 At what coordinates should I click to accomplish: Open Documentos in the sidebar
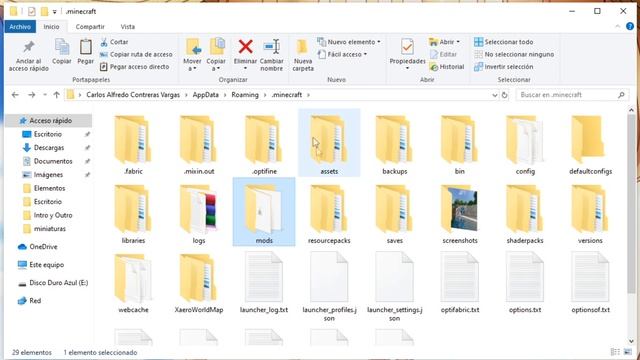[53, 161]
